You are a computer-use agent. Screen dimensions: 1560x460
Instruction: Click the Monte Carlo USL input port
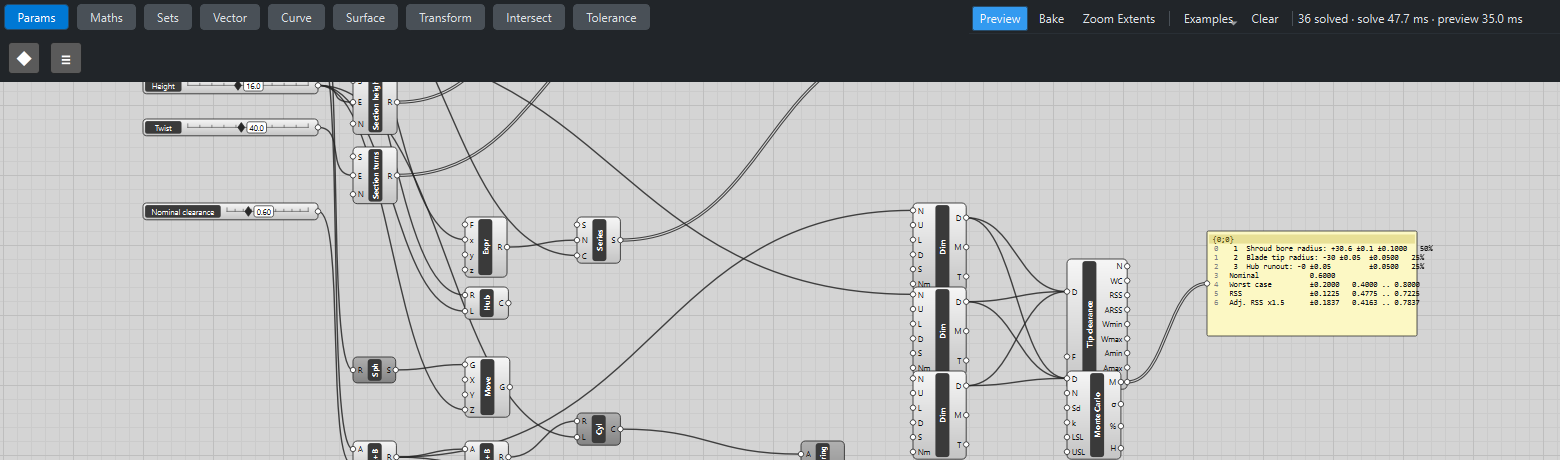click(1067, 452)
